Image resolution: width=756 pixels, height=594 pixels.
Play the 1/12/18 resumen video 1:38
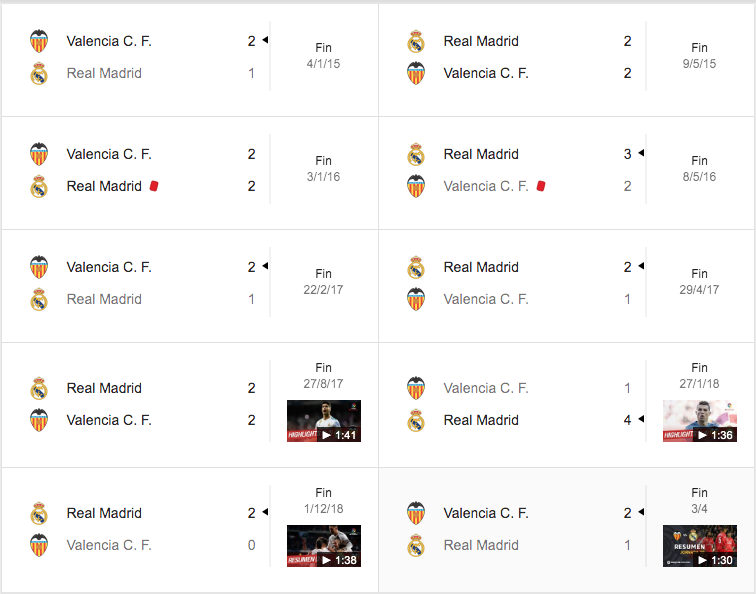click(x=324, y=546)
